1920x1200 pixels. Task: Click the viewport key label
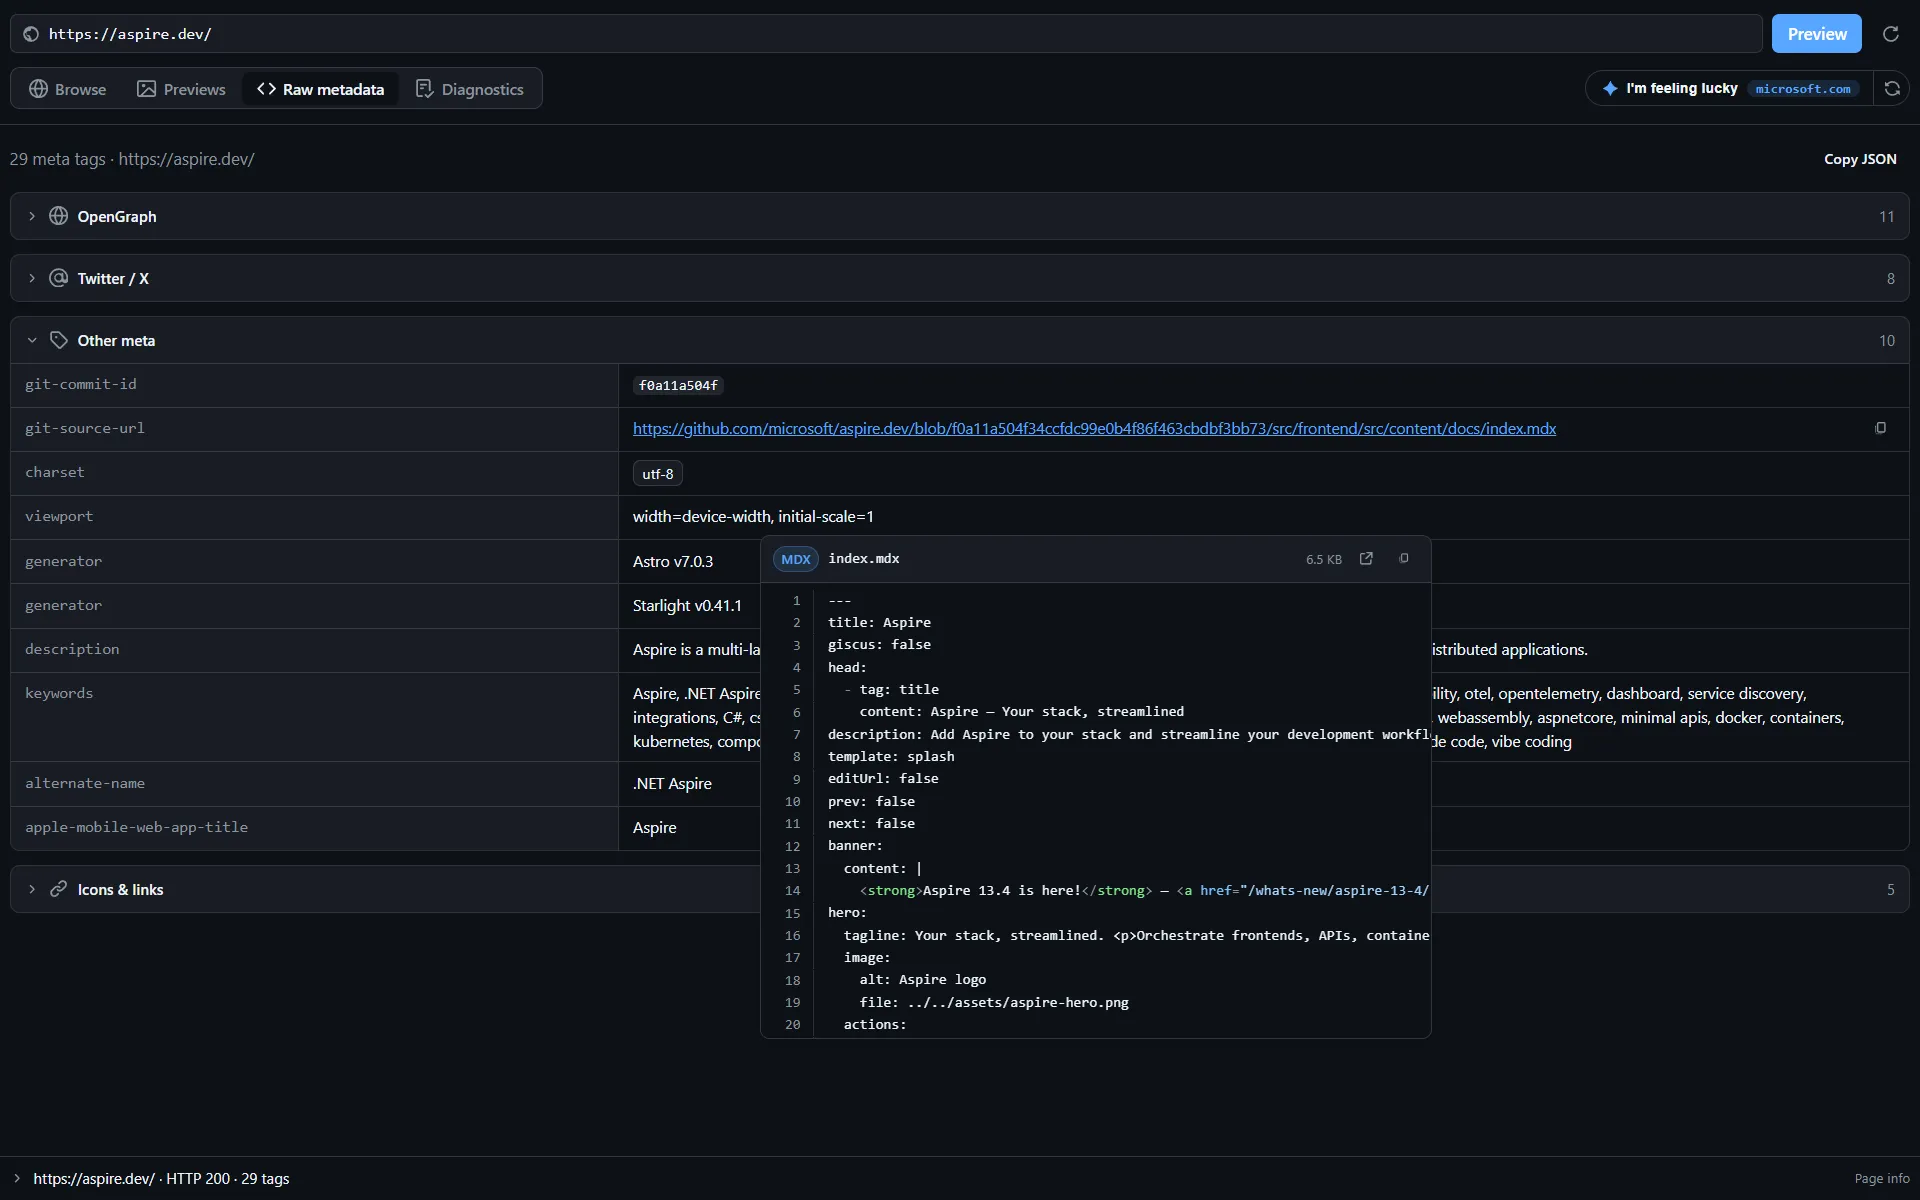click(x=59, y=516)
